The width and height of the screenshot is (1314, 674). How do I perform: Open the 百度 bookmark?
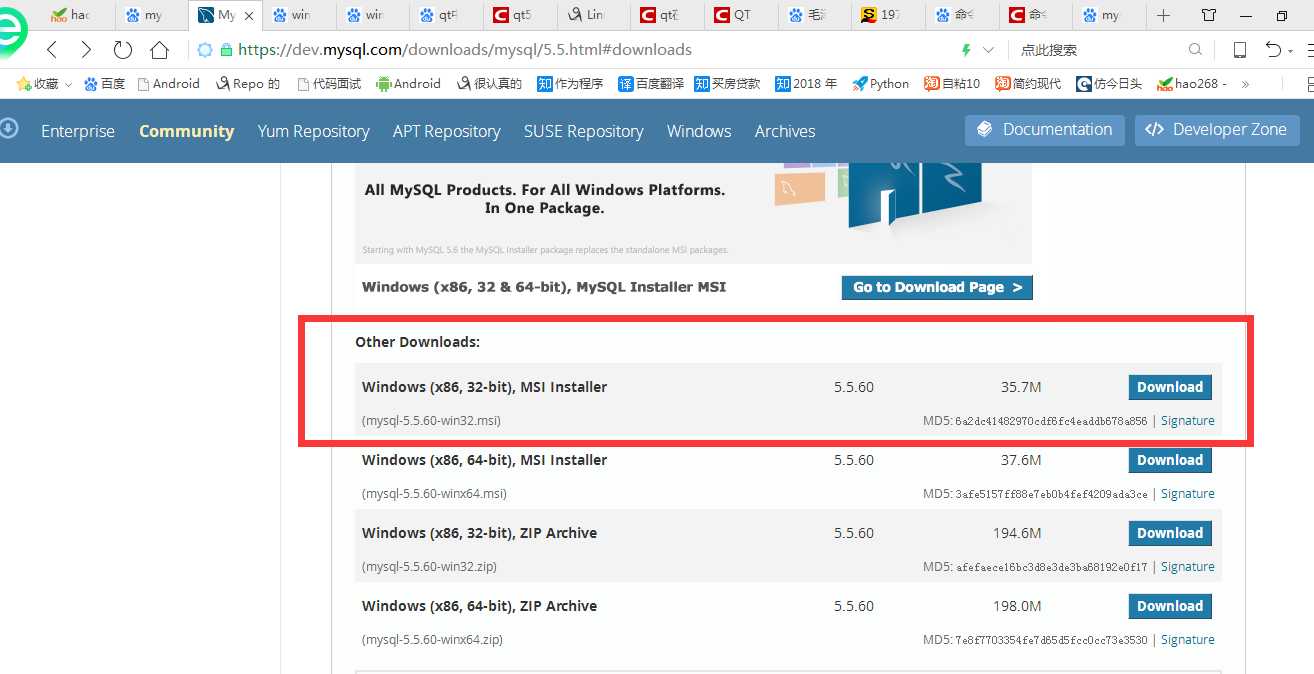point(105,84)
